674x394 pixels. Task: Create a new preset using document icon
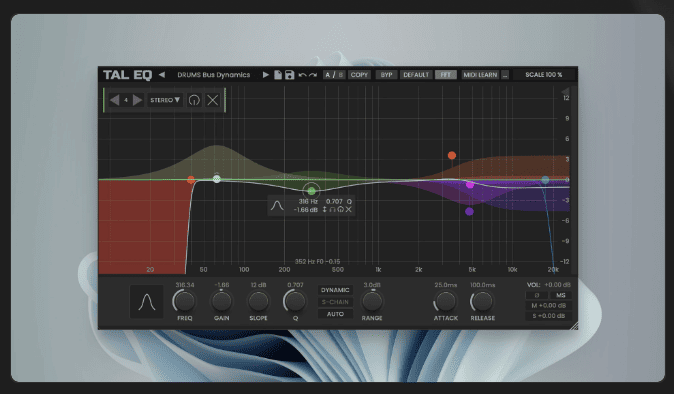click(278, 75)
